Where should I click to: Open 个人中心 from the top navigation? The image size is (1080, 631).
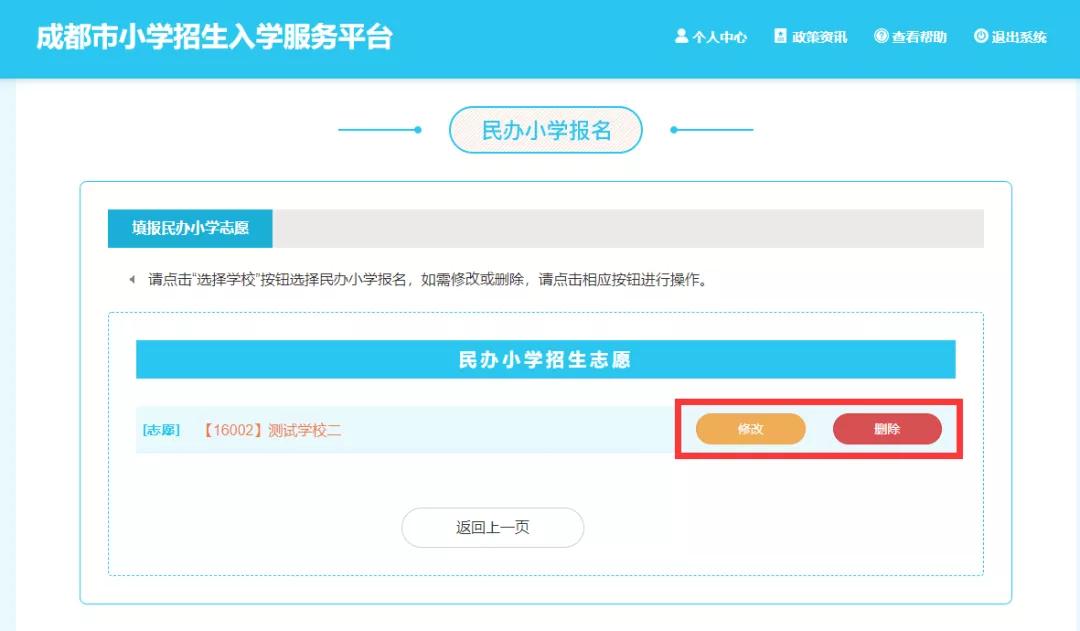718,36
